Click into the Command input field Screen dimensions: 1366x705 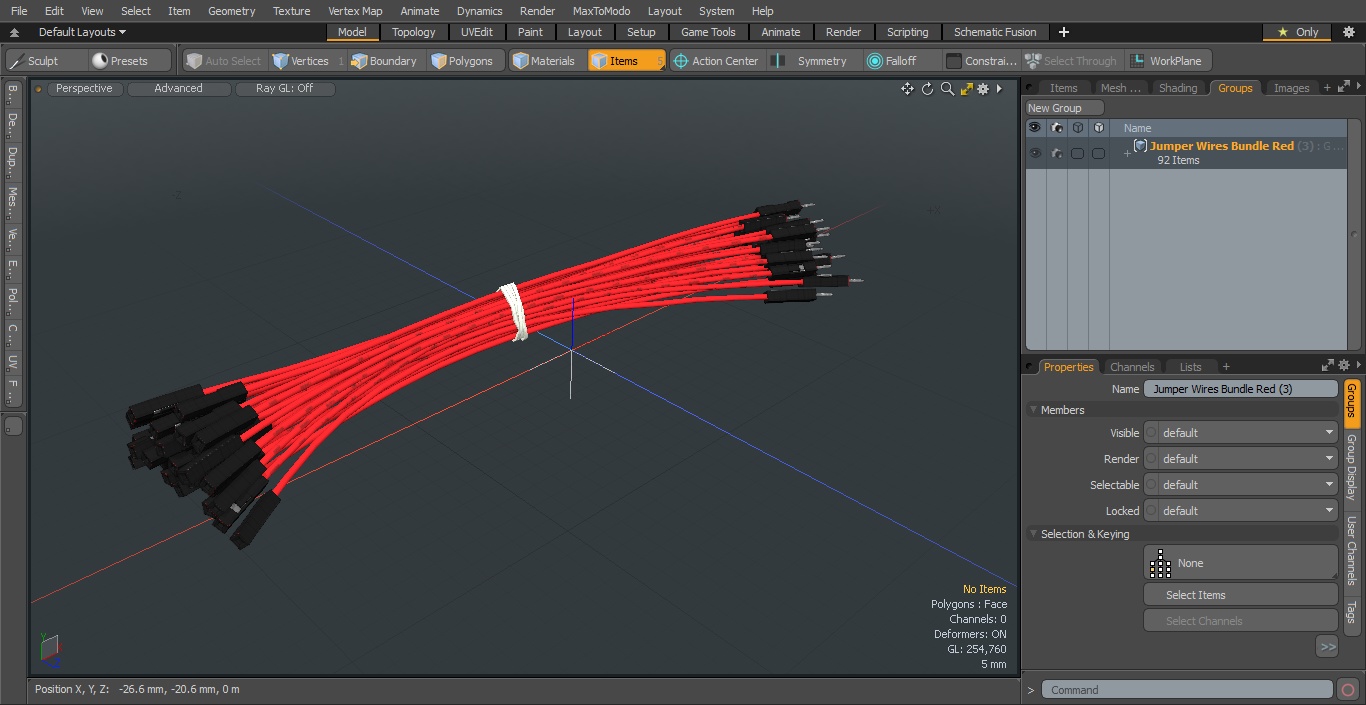[1187, 689]
